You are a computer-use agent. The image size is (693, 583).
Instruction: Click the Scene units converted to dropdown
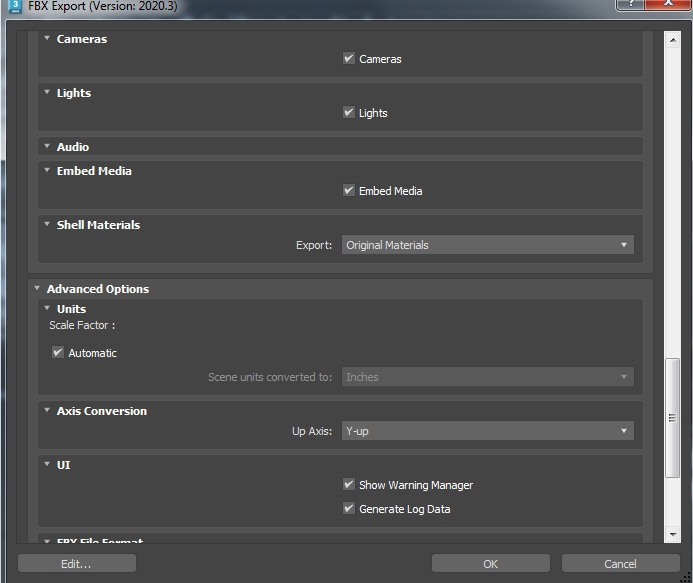487,377
